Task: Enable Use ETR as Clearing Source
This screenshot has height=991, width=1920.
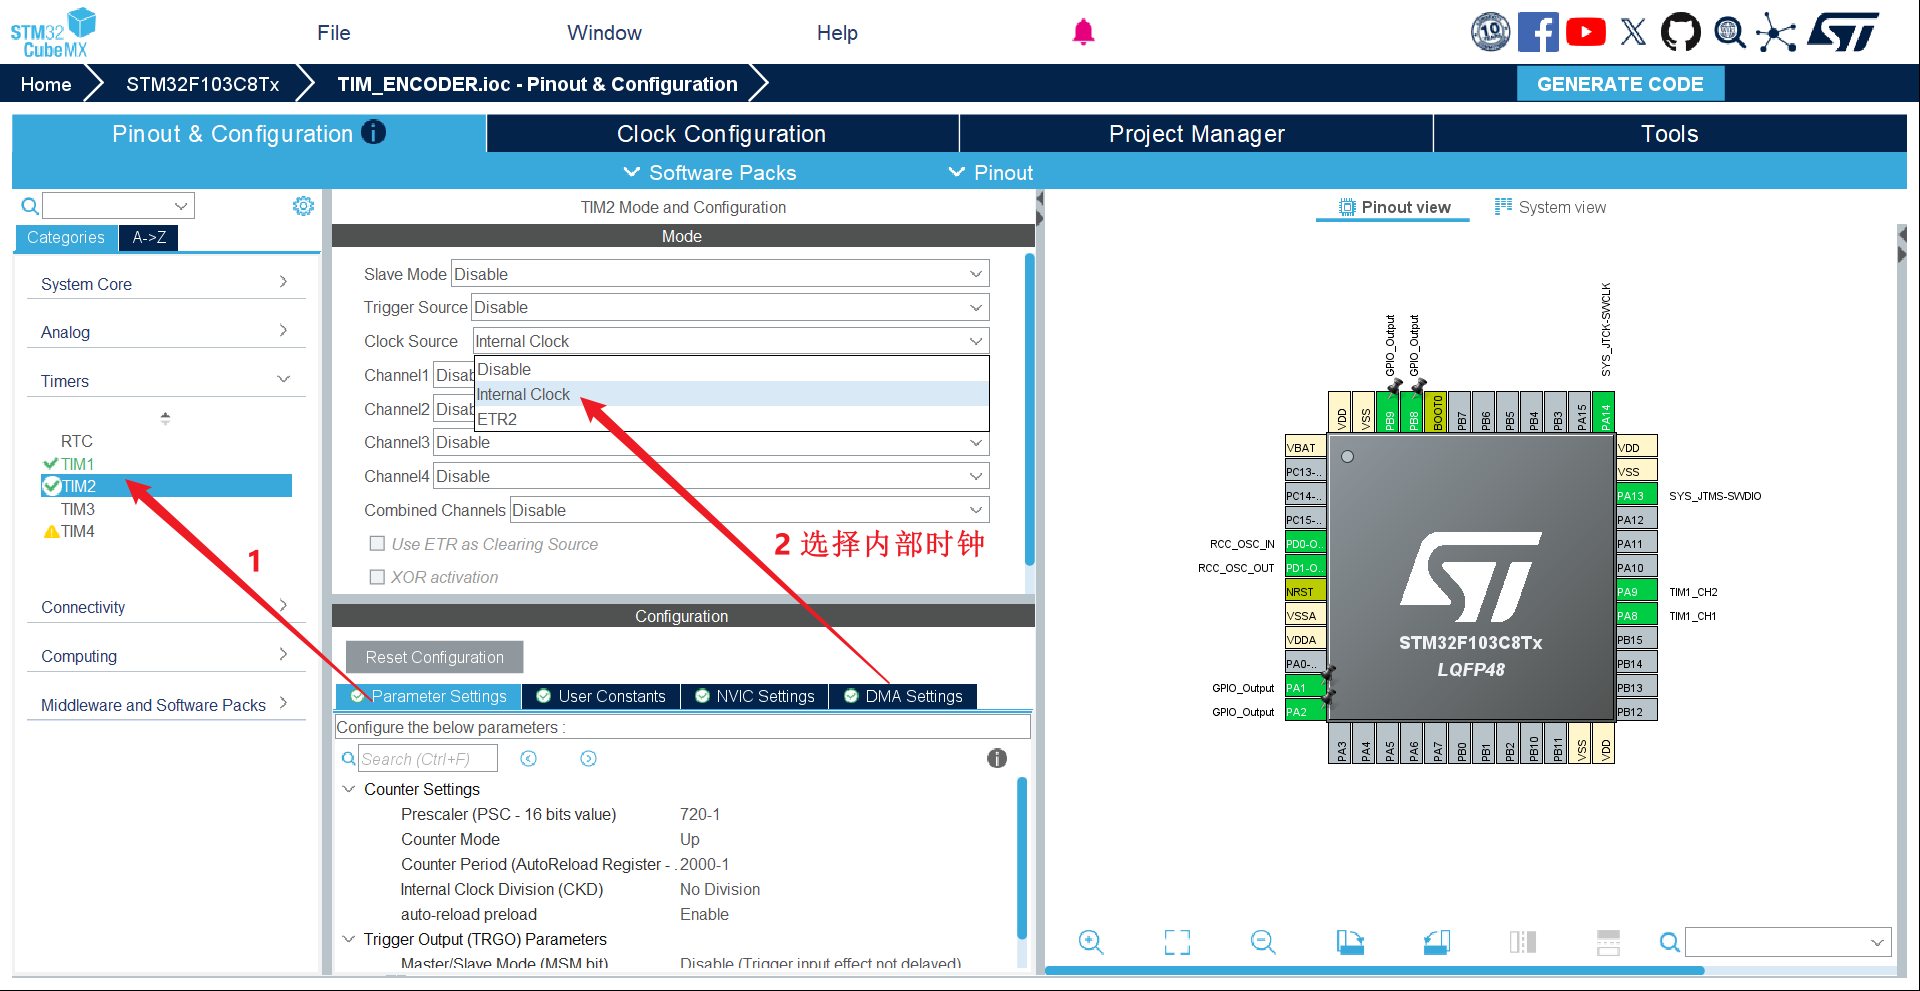Action: [x=377, y=543]
